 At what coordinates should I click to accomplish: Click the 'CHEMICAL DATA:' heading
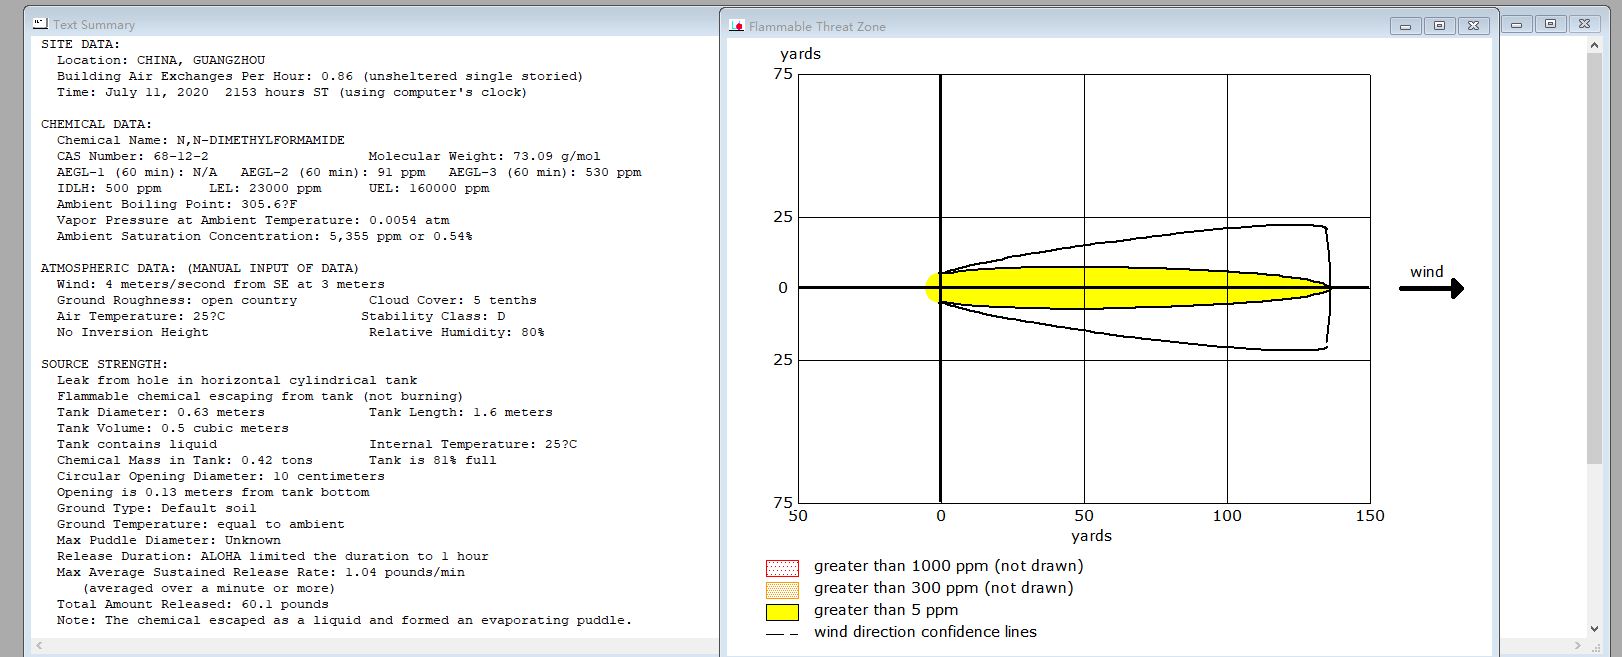click(x=96, y=124)
